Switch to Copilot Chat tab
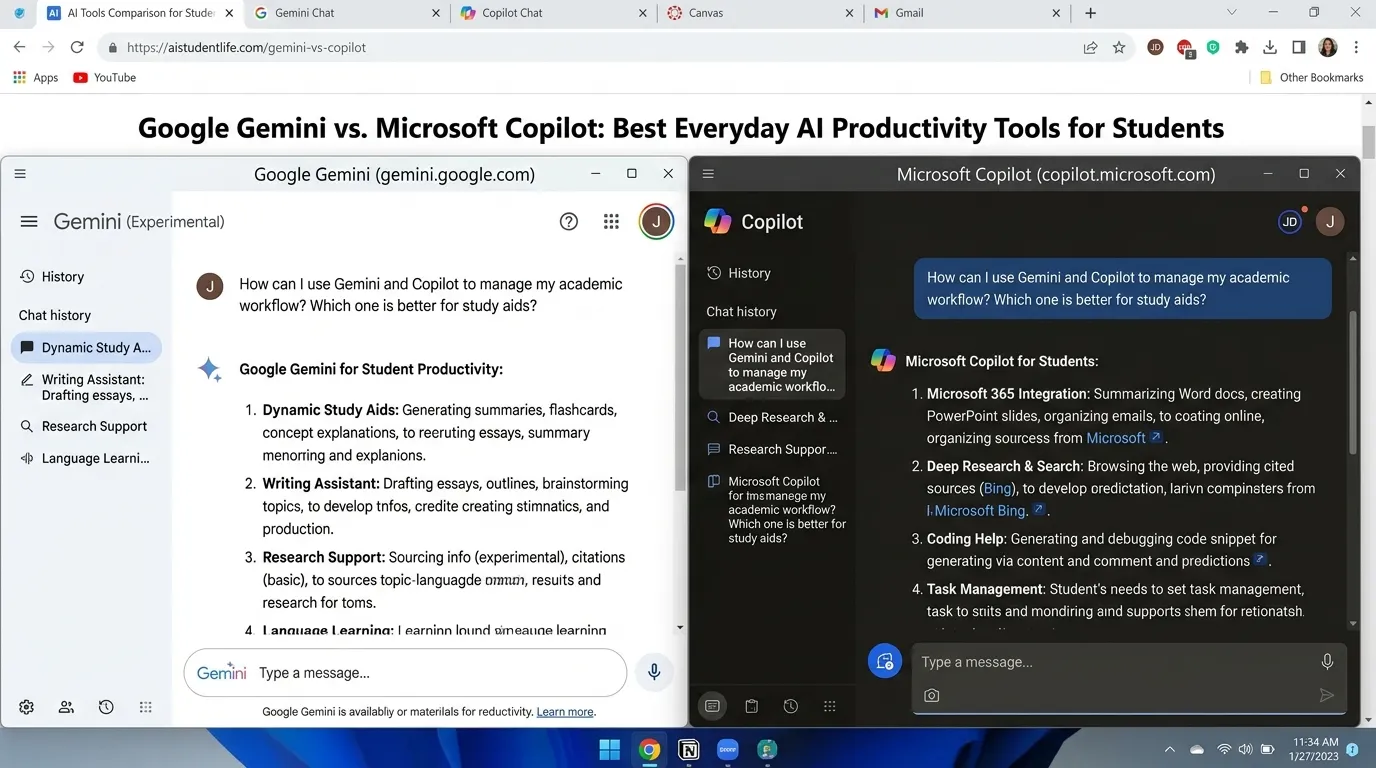This screenshot has height=768, width=1376. coord(553,13)
